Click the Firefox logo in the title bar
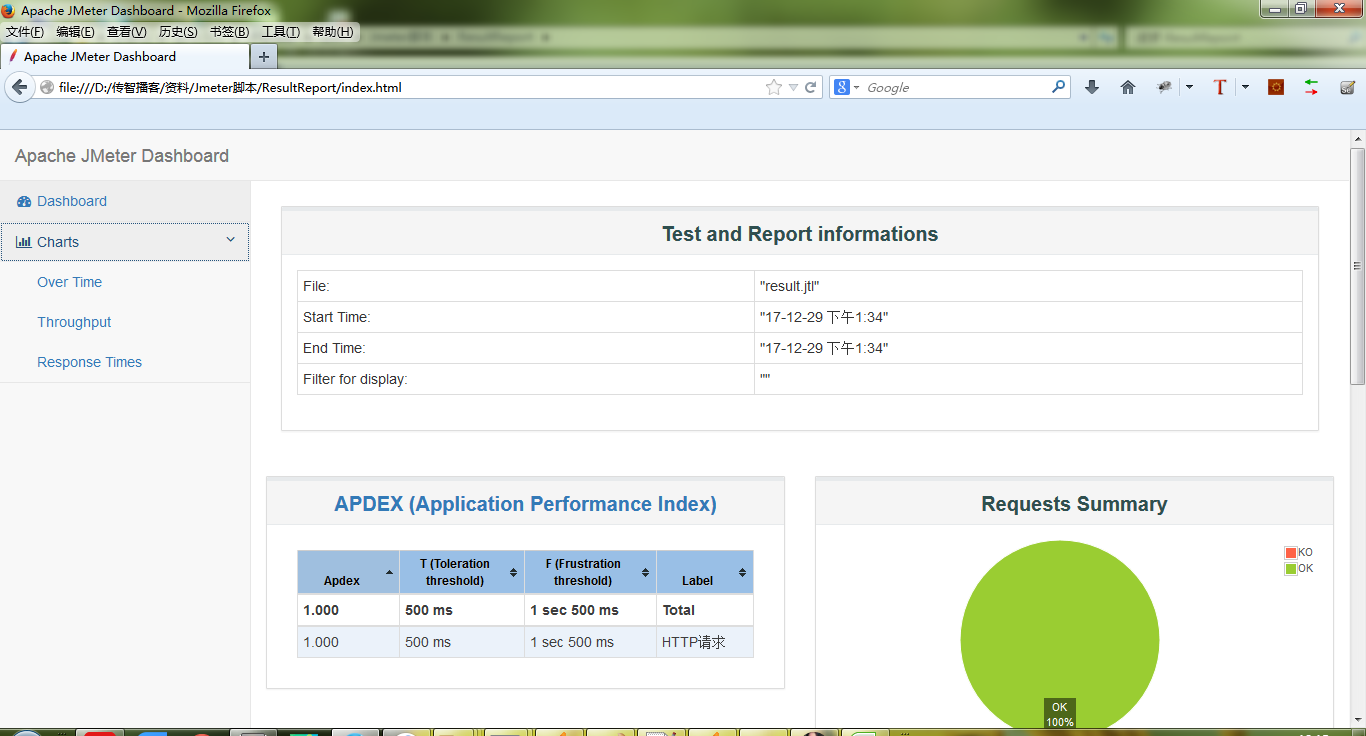1366x736 pixels. 9,10
